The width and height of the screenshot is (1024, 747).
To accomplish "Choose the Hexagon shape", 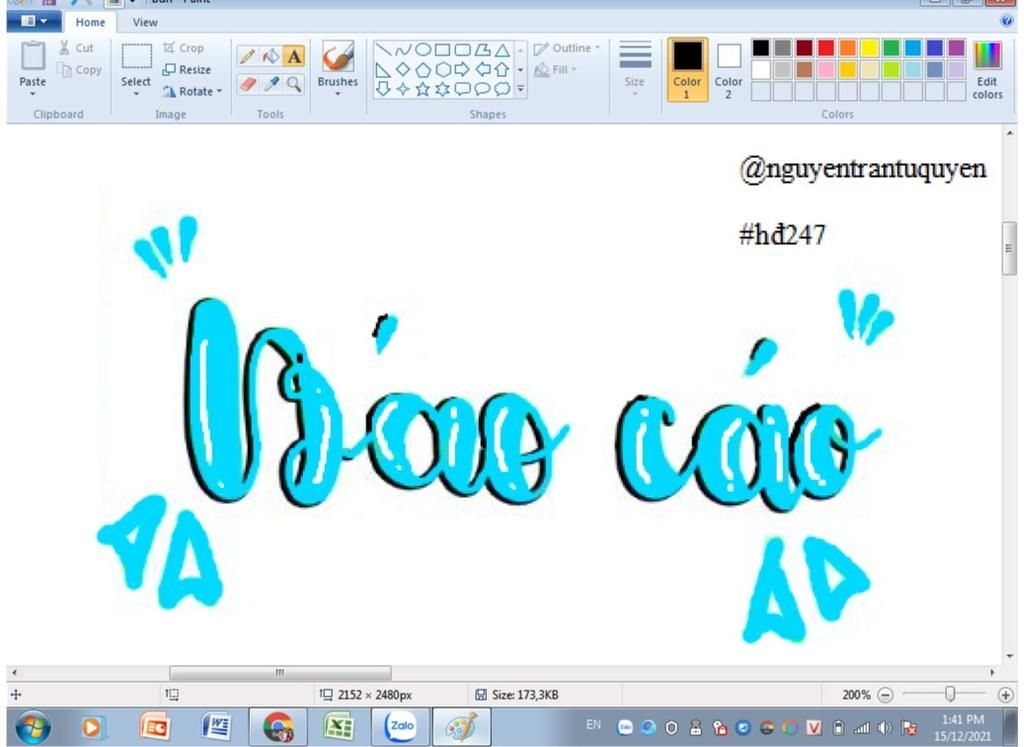I will (x=443, y=69).
